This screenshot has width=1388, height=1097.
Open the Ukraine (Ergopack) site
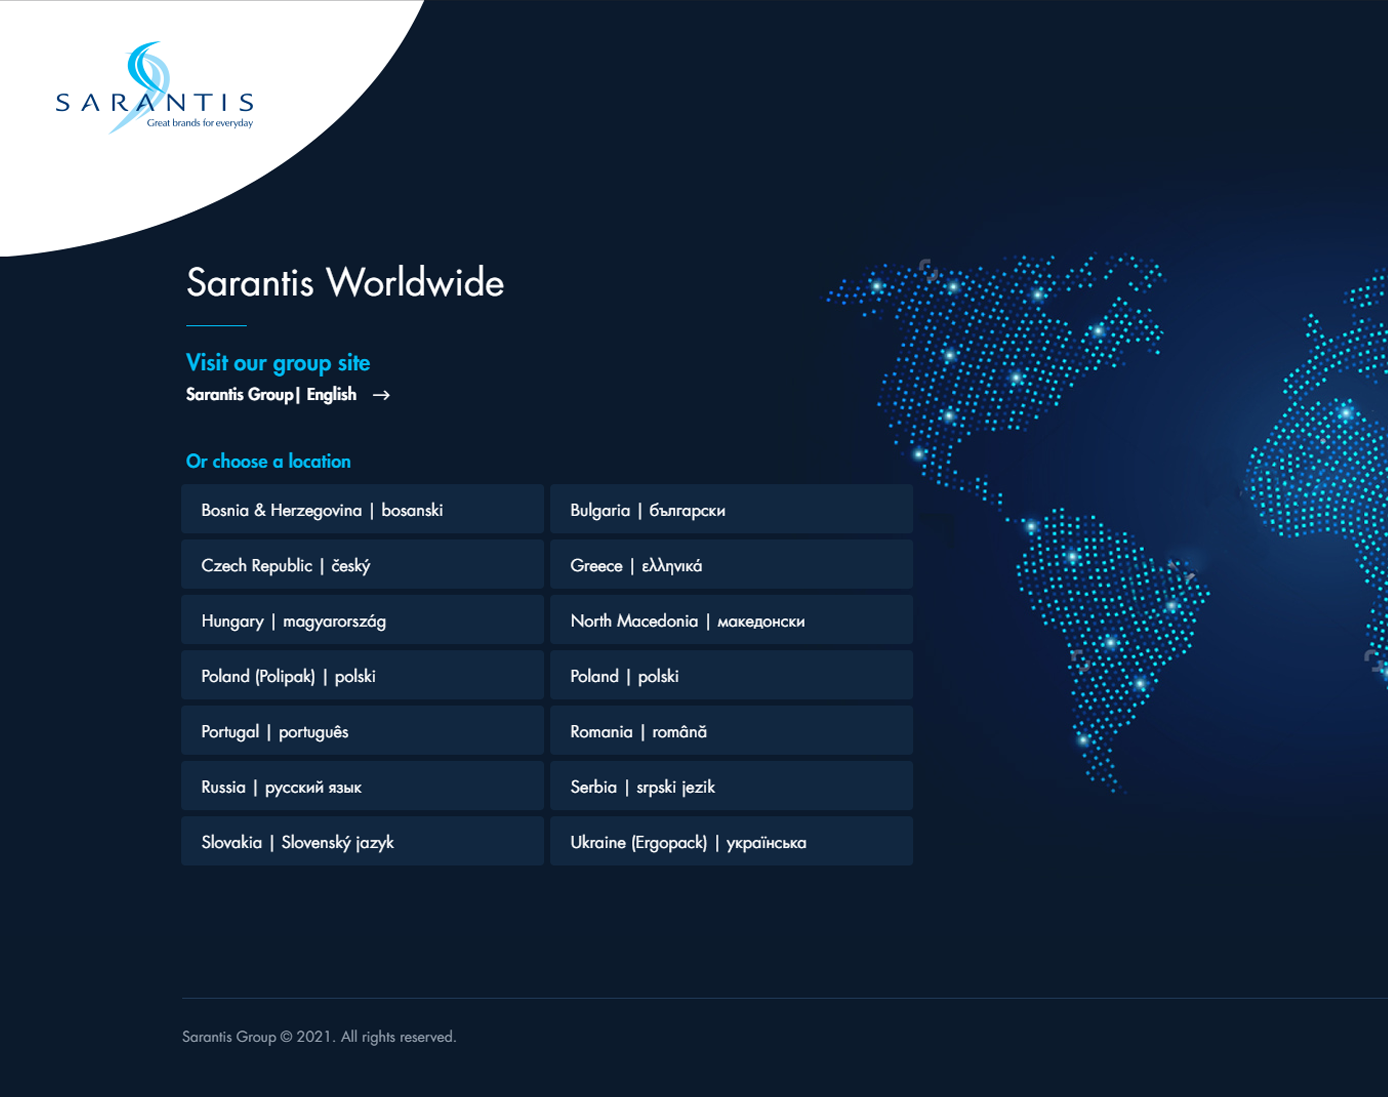[731, 841]
